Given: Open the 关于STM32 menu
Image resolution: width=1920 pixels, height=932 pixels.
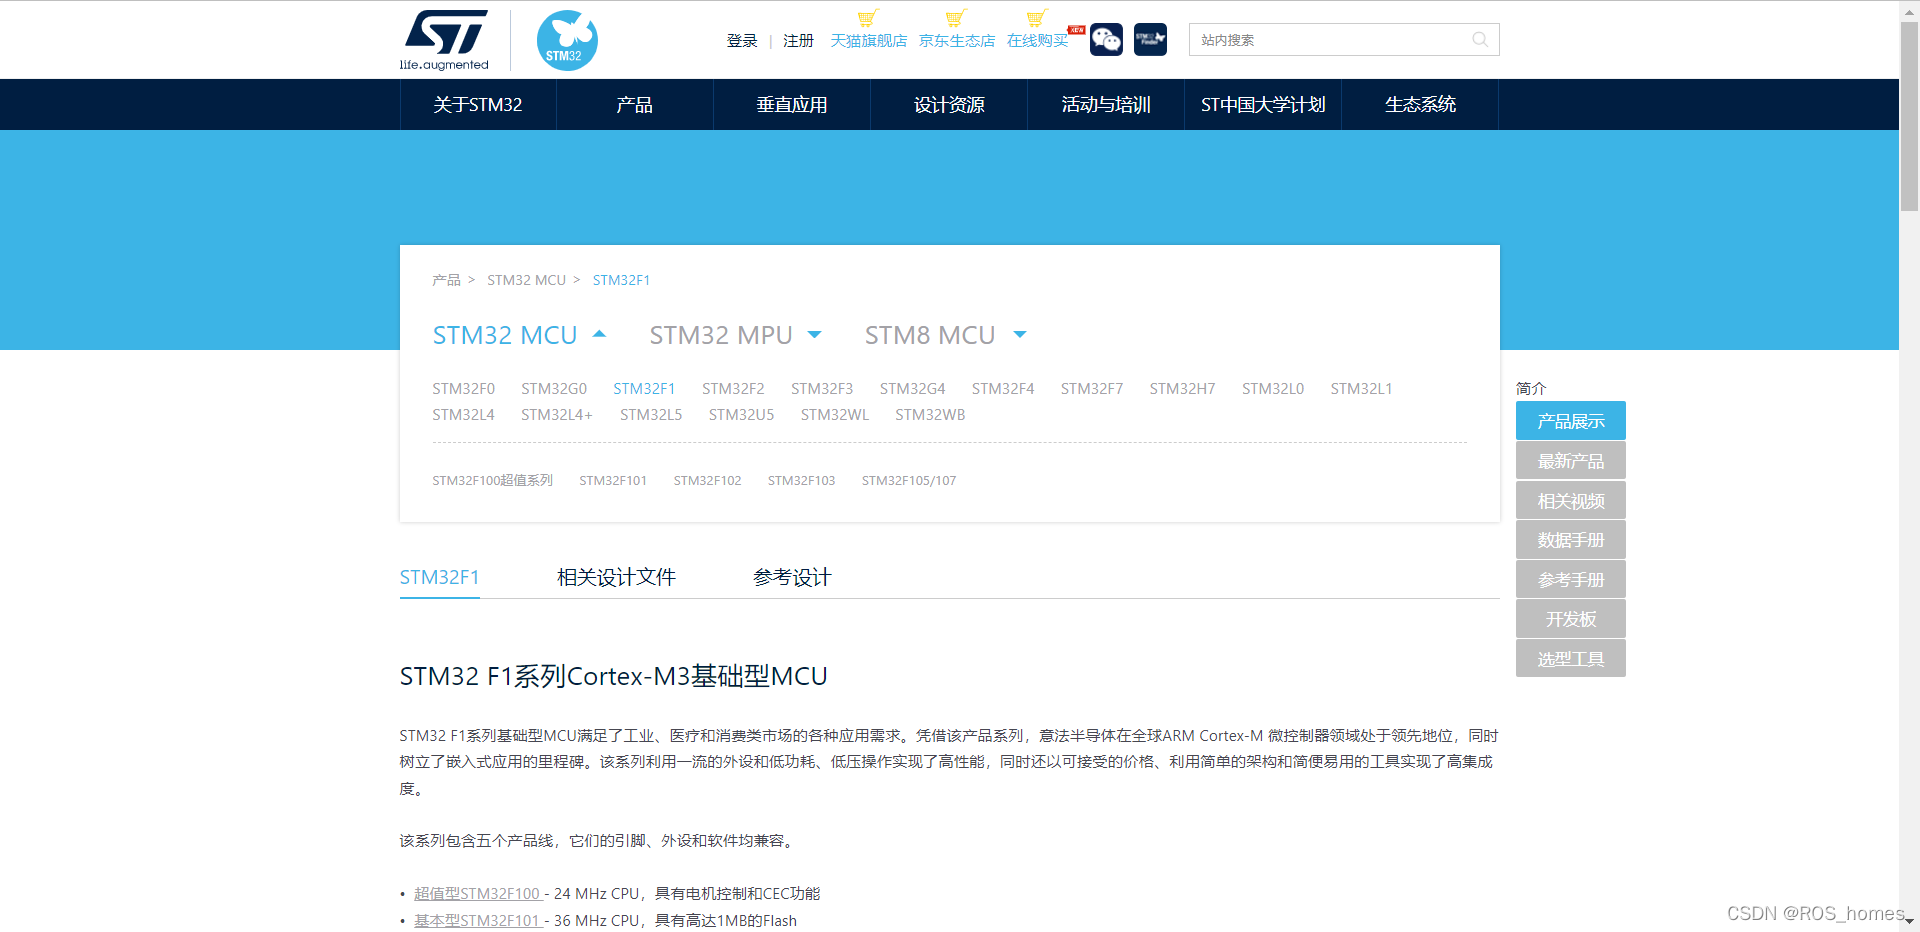Looking at the screenshot, I should [478, 105].
